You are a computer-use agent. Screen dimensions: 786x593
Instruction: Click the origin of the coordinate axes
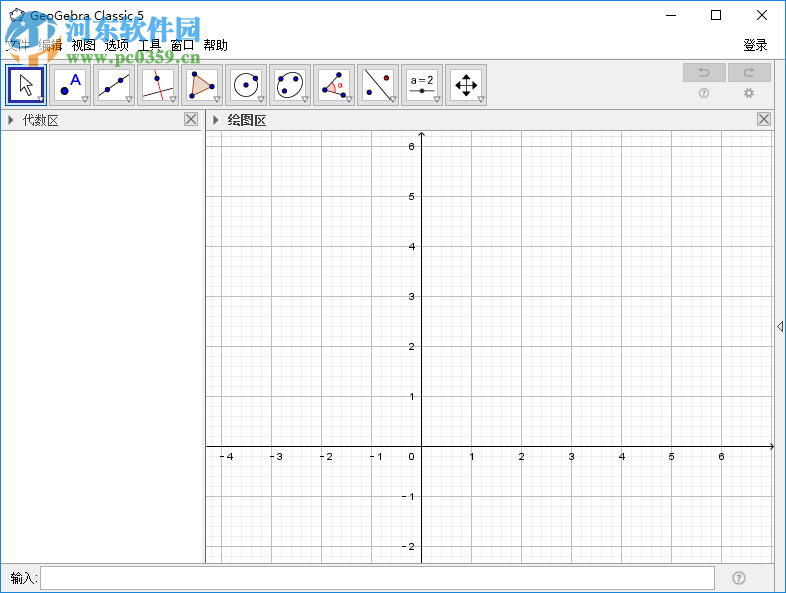(422, 446)
